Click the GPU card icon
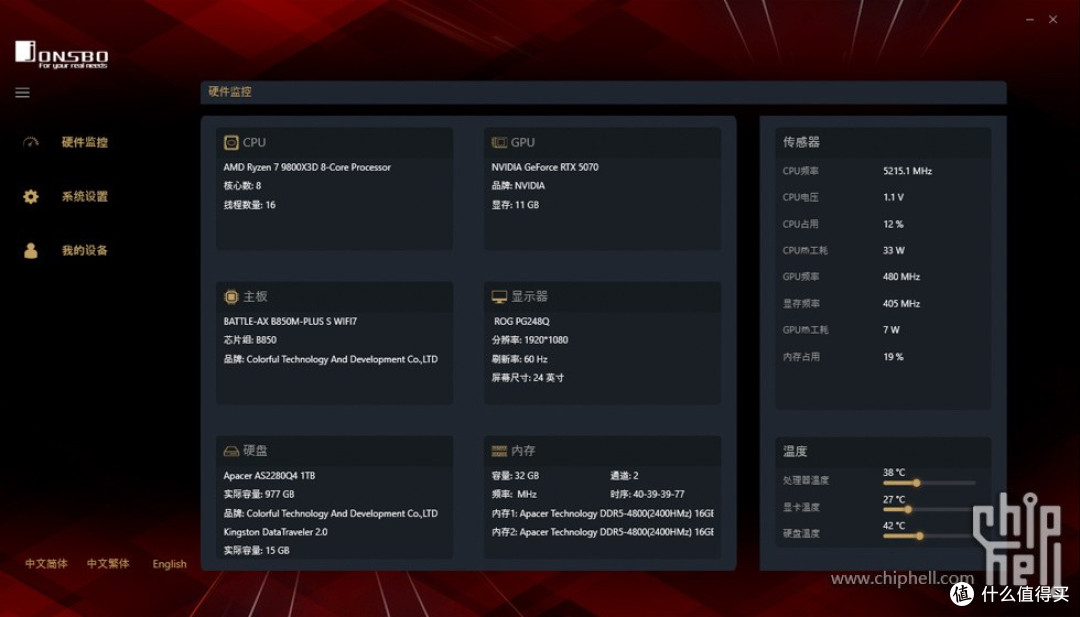This screenshot has height=617, width=1080. click(x=499, y=143)
